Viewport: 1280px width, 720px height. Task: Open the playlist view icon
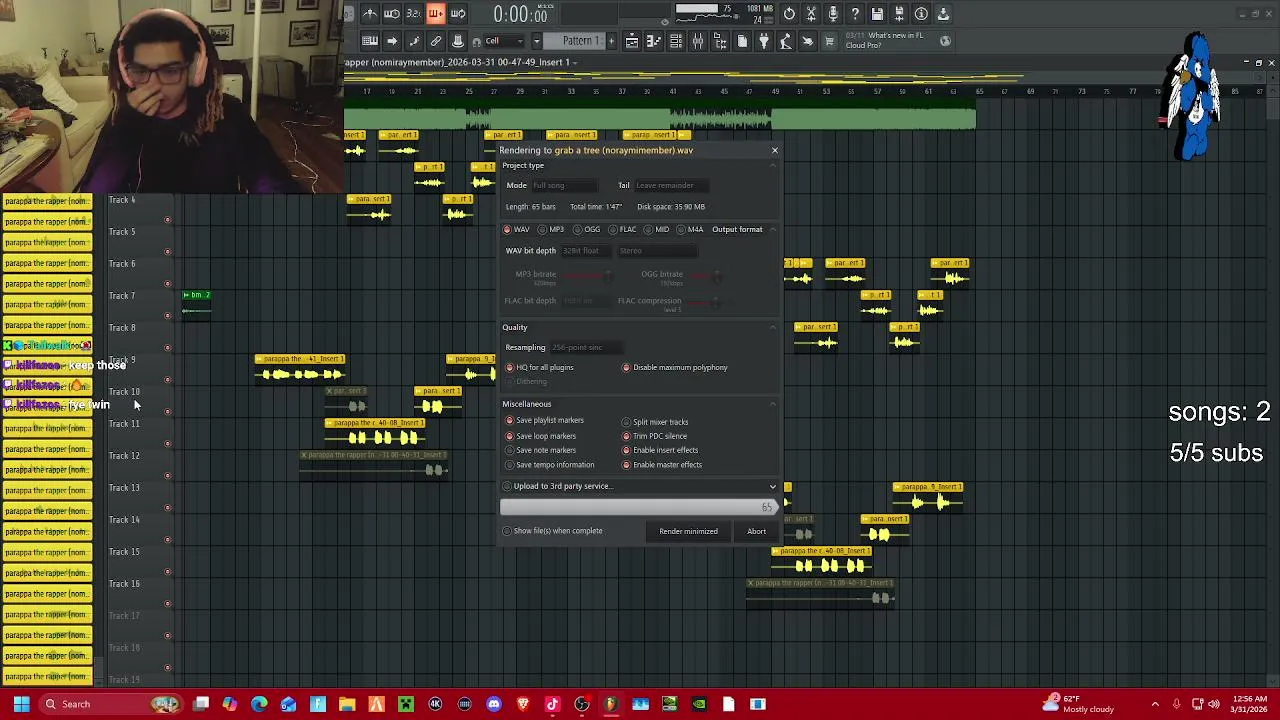[632, 41]
